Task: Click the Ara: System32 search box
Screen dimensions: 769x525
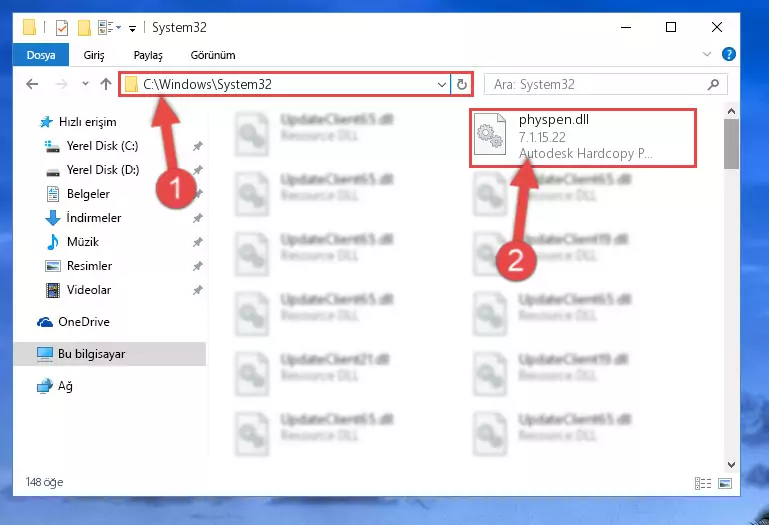Action: point(606,84)
